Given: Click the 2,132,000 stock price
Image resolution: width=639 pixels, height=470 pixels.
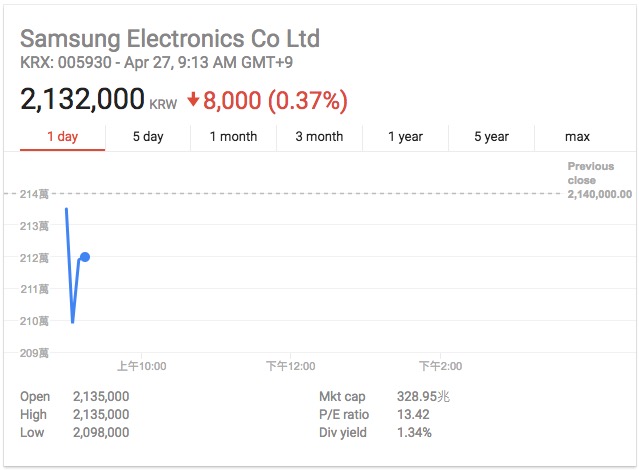Looking at the screenshot, I should pyautogui.click(x=82, y=99).
